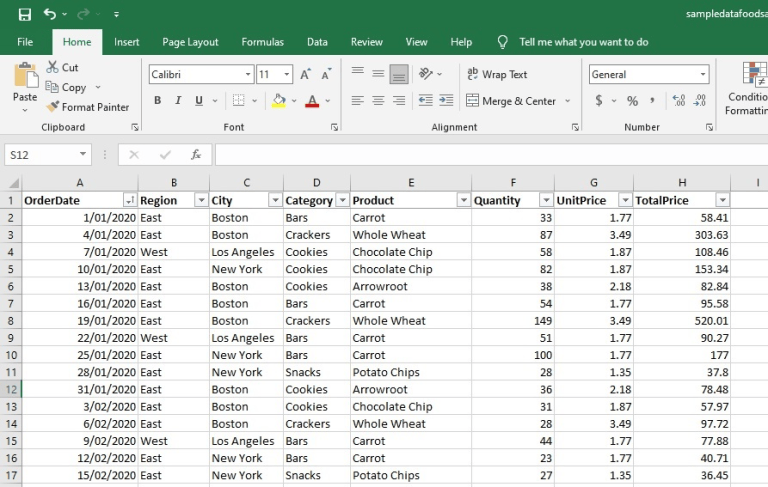Open the Category column filter arrow
Viewport: 768px width, 487px height.
(342, 200)
